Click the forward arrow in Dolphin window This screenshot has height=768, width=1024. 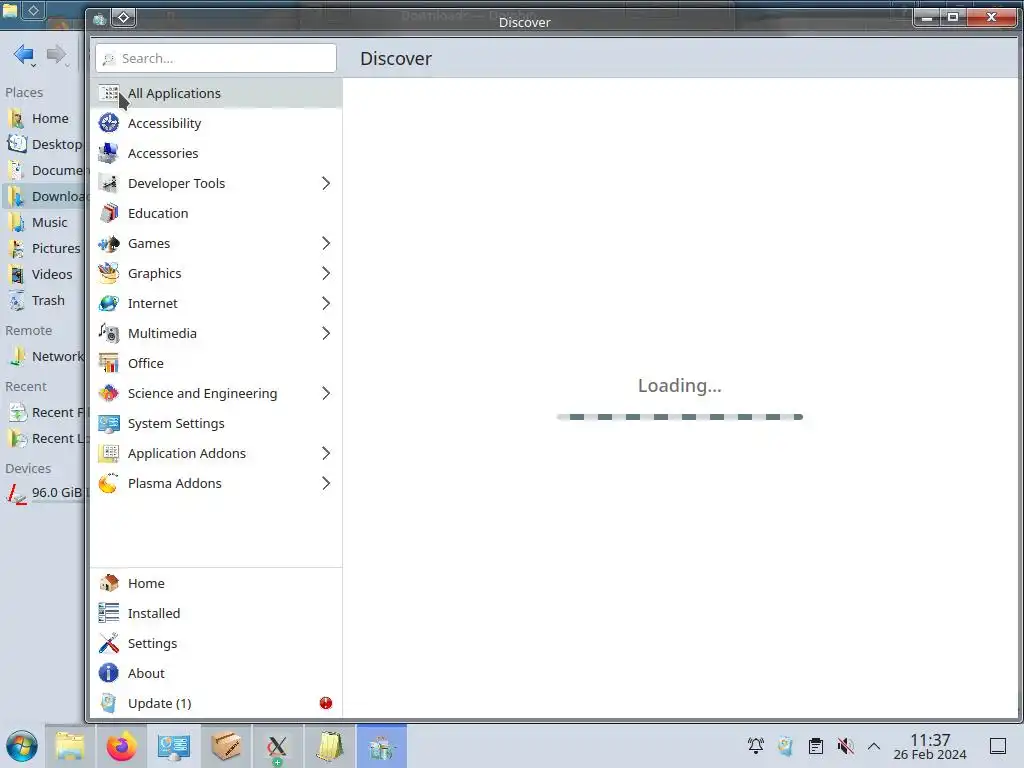[x=57, y=55]
